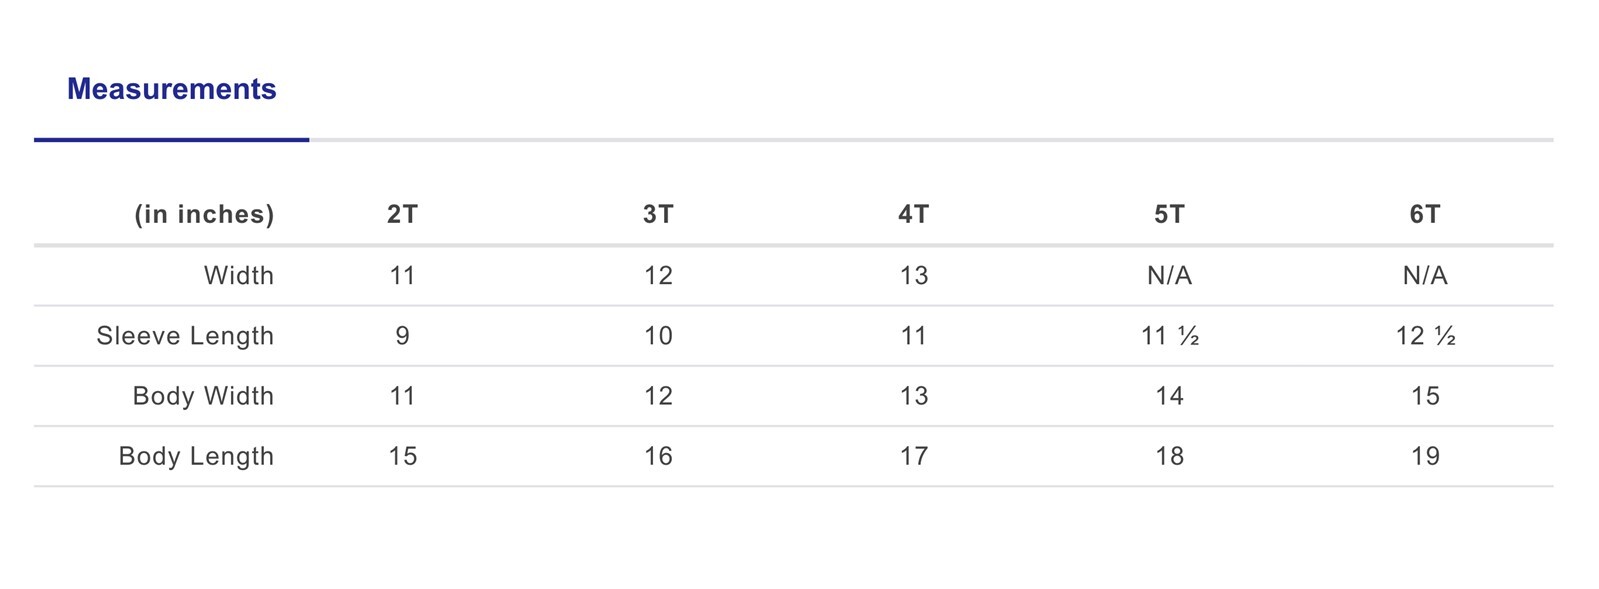Viewport: 1599px width, 589px height.
Task: Select Sleeve Length value 9 for 2T
Action: pyautogui.click(x=402, y=336)
